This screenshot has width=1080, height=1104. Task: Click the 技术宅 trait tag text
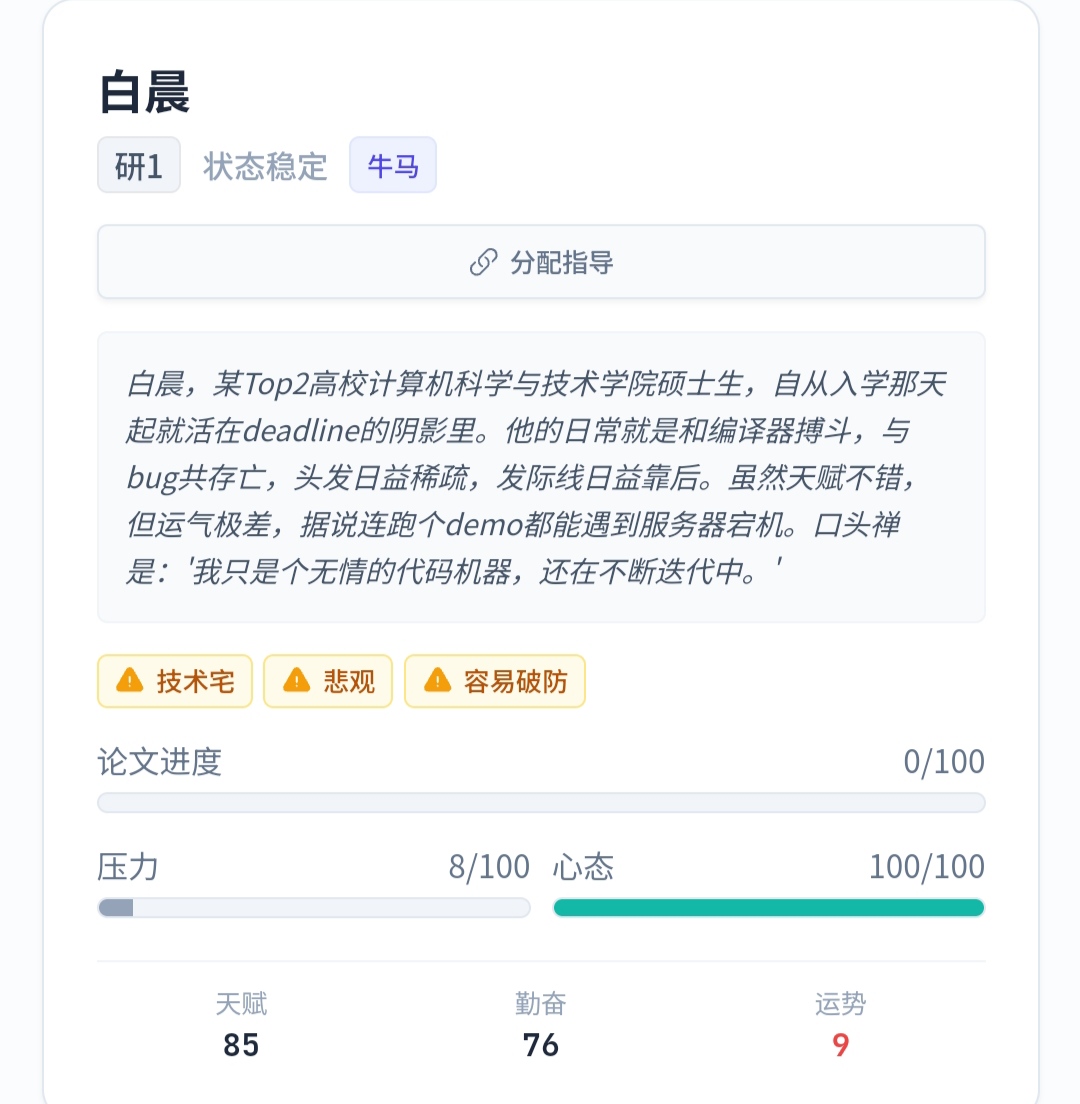tap(195, 682)
